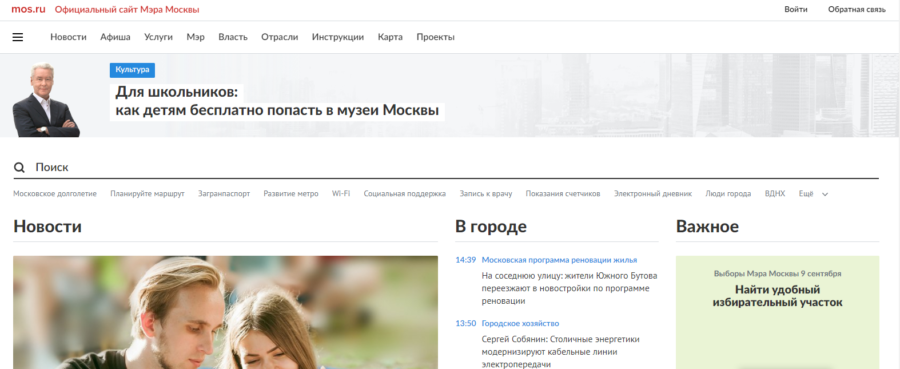900x369 pixels.
Task: Open the Афиша menu item
Action: click(115, 37)
